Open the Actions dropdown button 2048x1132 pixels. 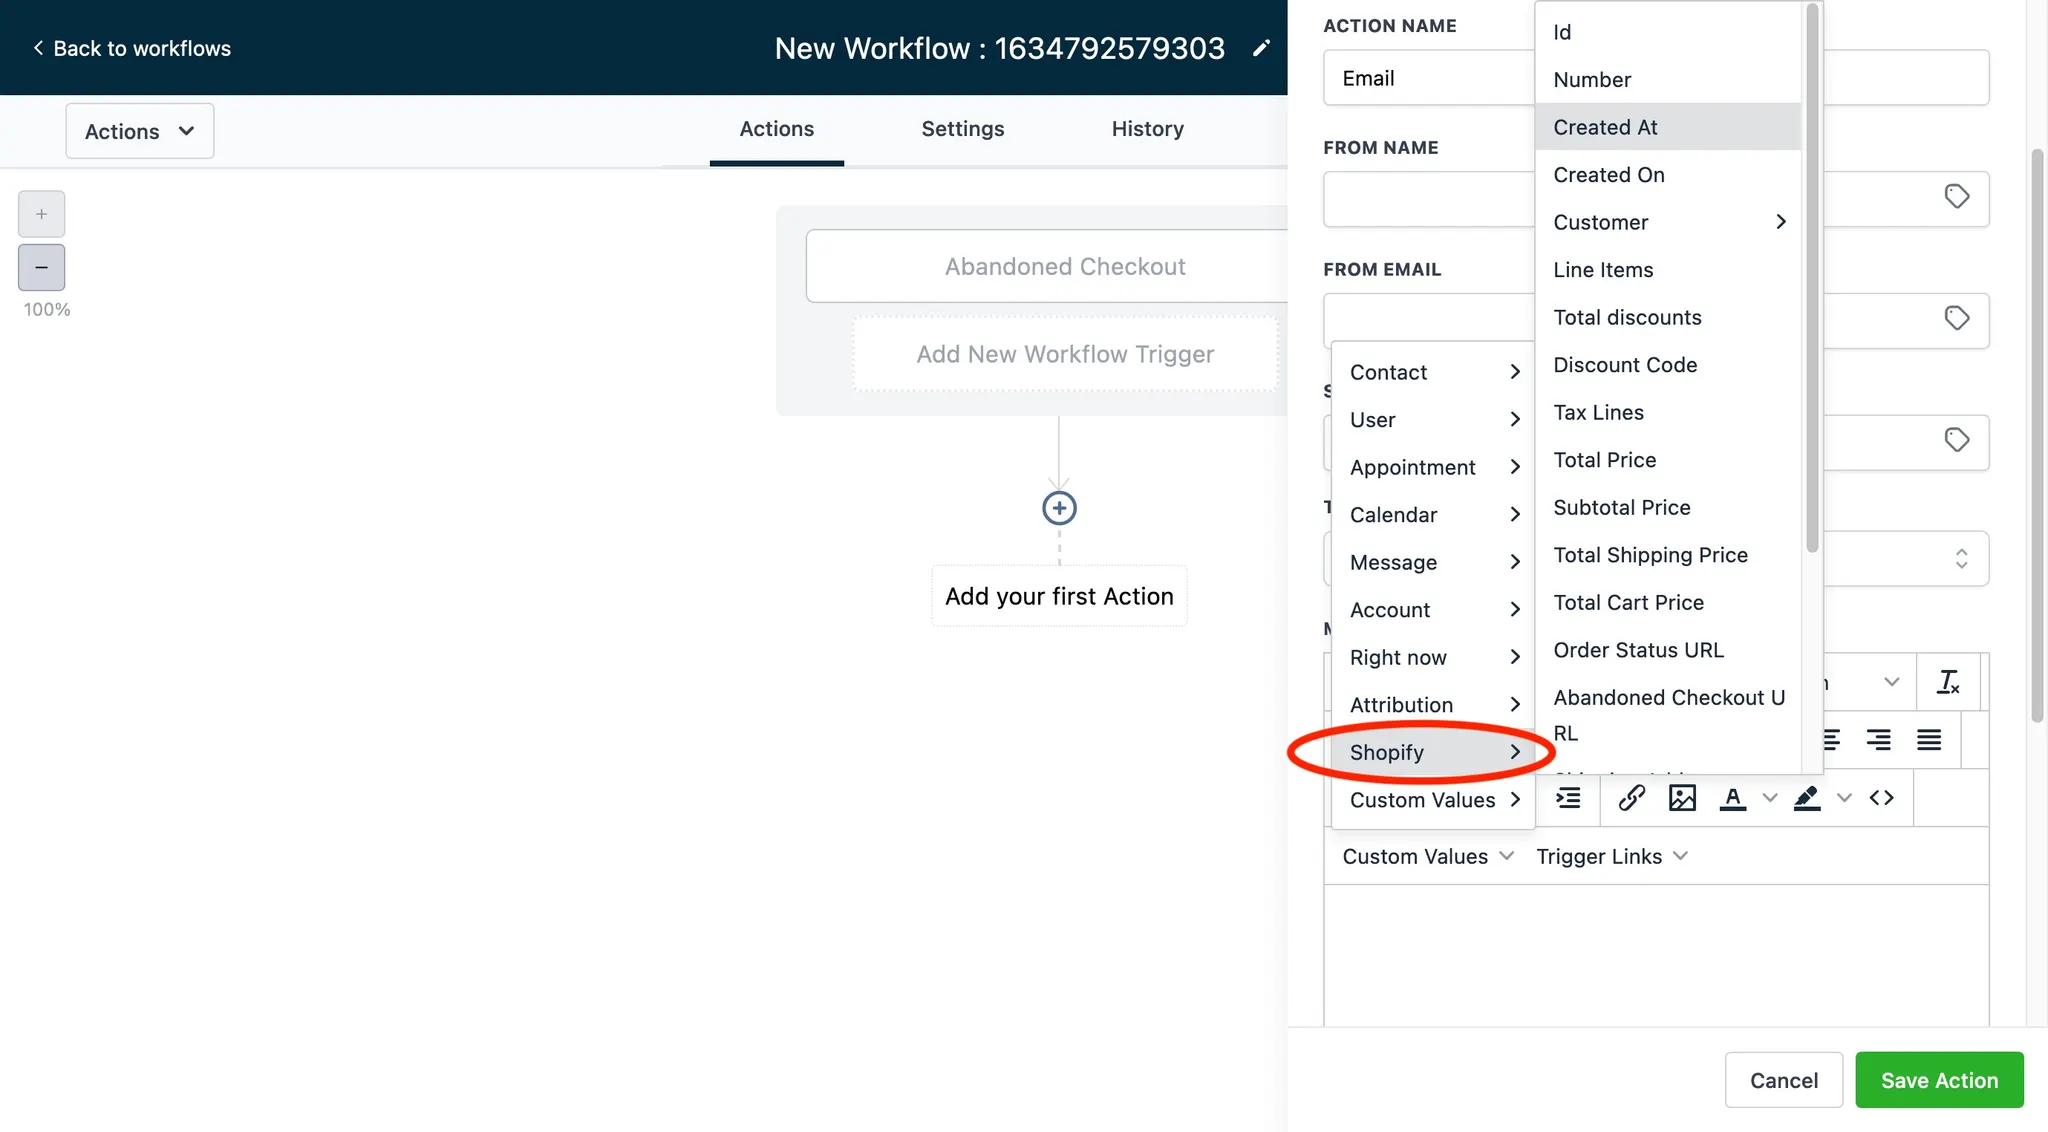tap(140, 131)
